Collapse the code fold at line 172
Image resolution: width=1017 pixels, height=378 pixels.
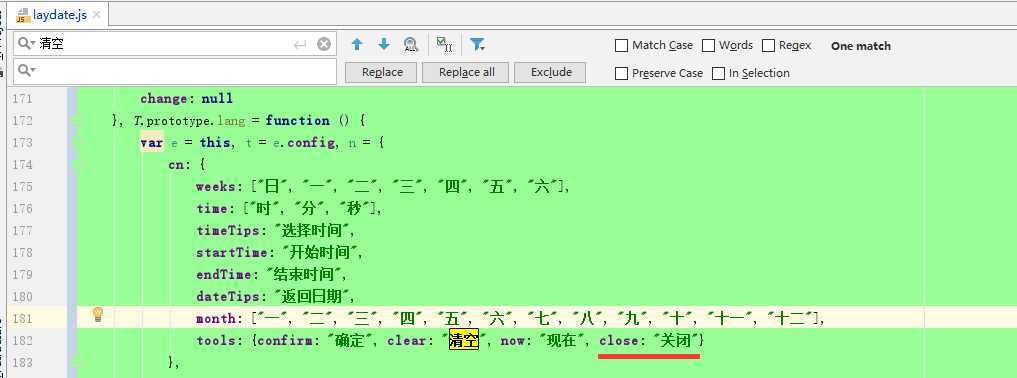point(77,121)
